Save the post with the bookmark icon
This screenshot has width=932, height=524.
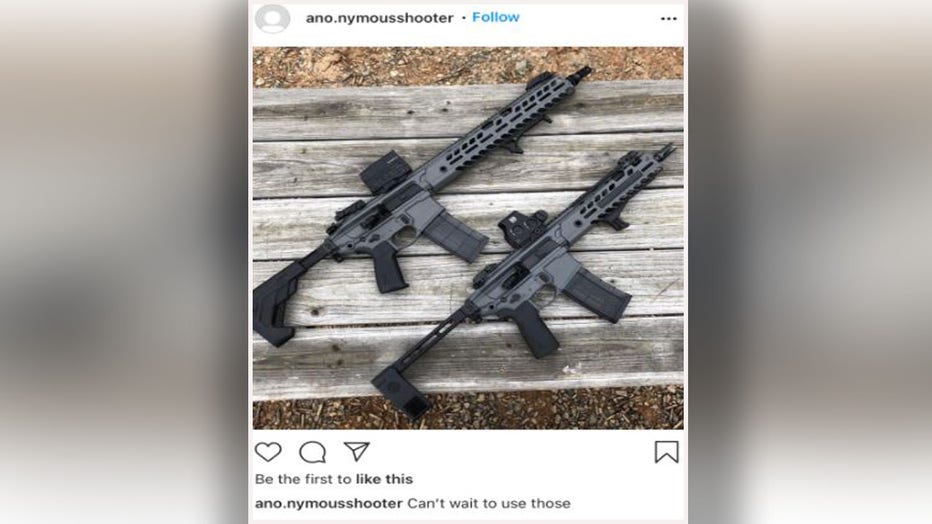666,452
